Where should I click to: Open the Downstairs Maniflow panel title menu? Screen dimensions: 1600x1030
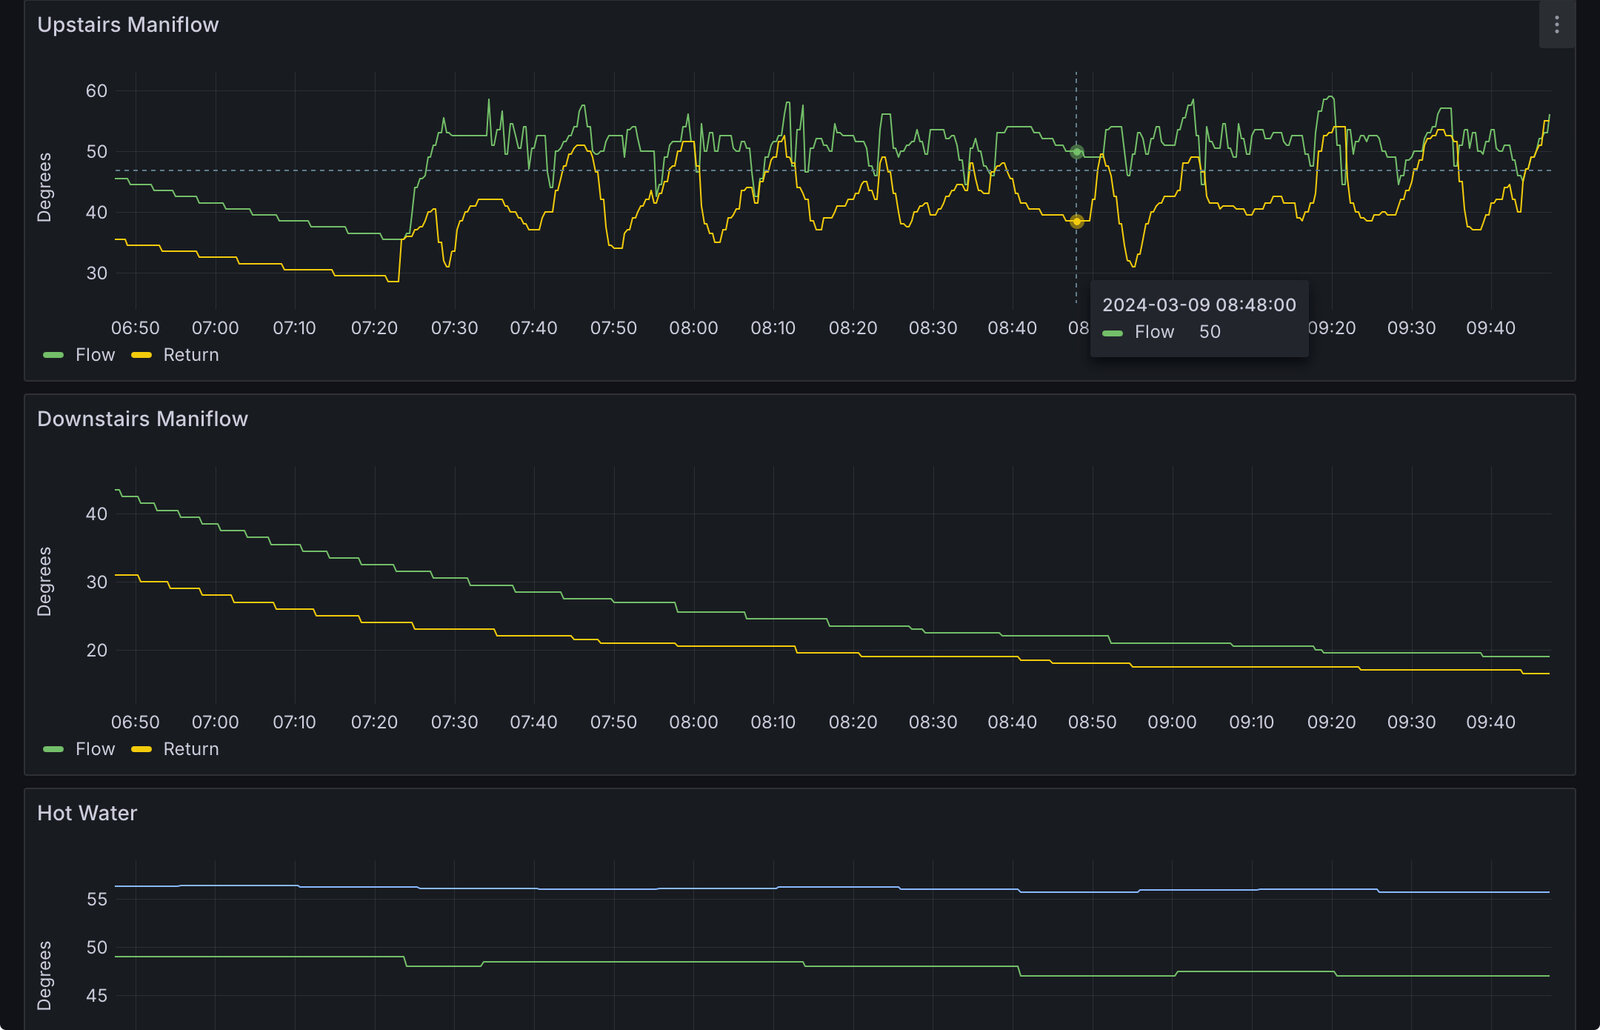point(142,419)
